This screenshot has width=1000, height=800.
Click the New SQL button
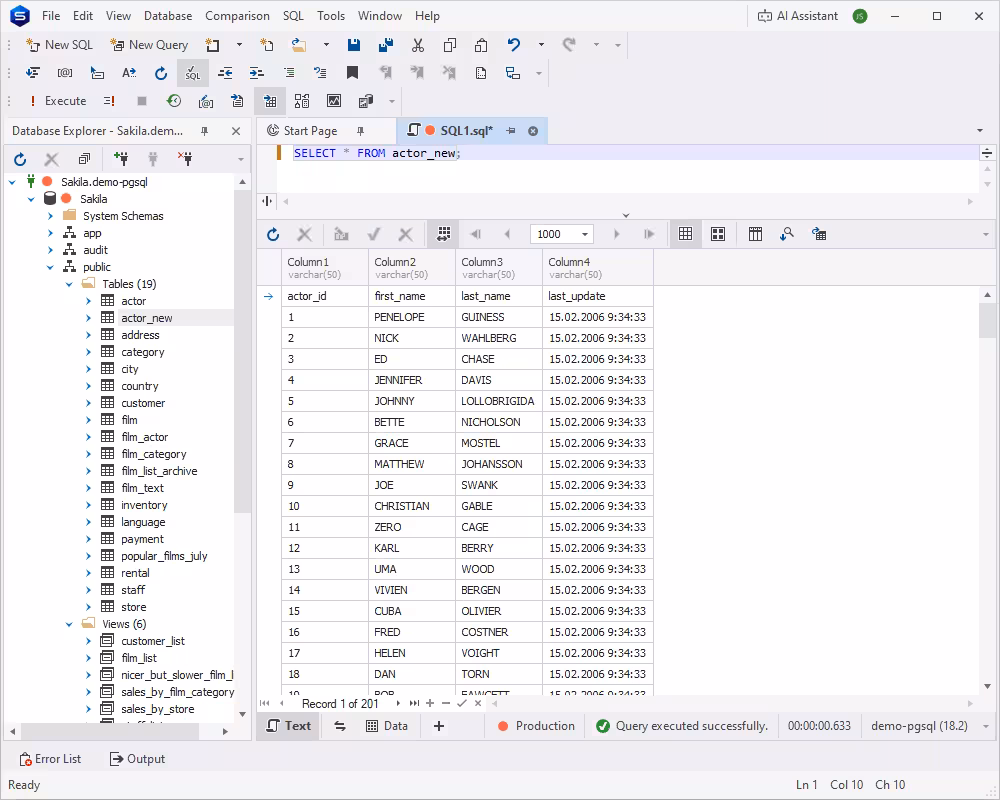click(x=59, y=45)
